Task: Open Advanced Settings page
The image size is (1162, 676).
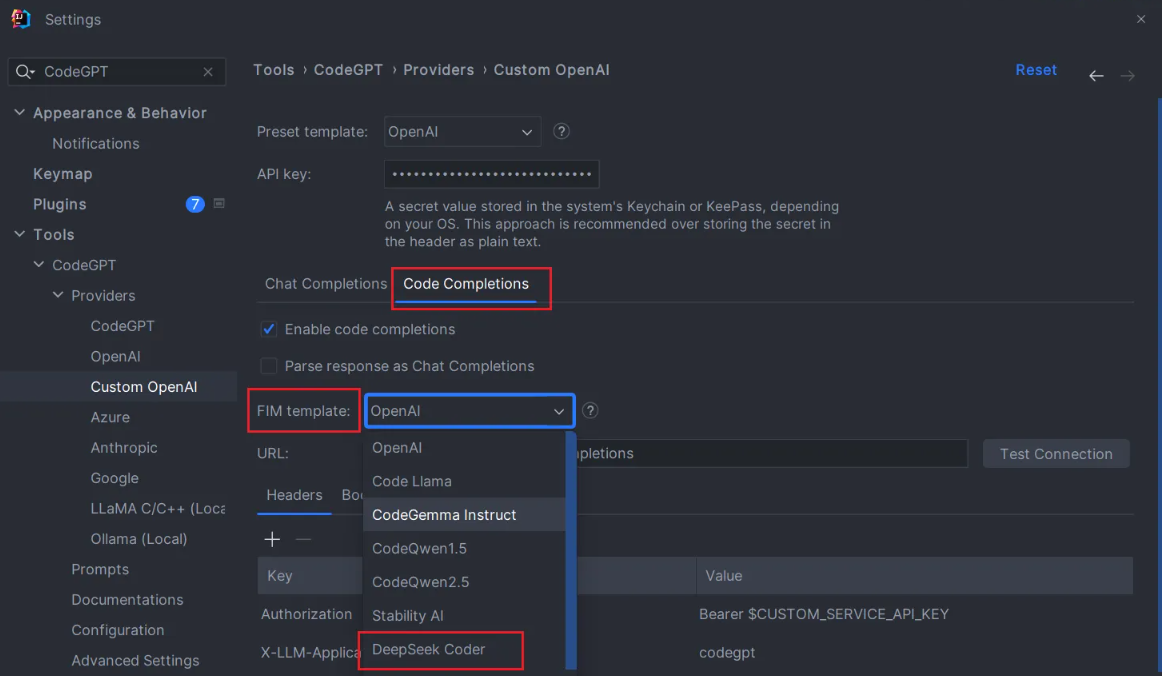Action: tap(136, 660)
